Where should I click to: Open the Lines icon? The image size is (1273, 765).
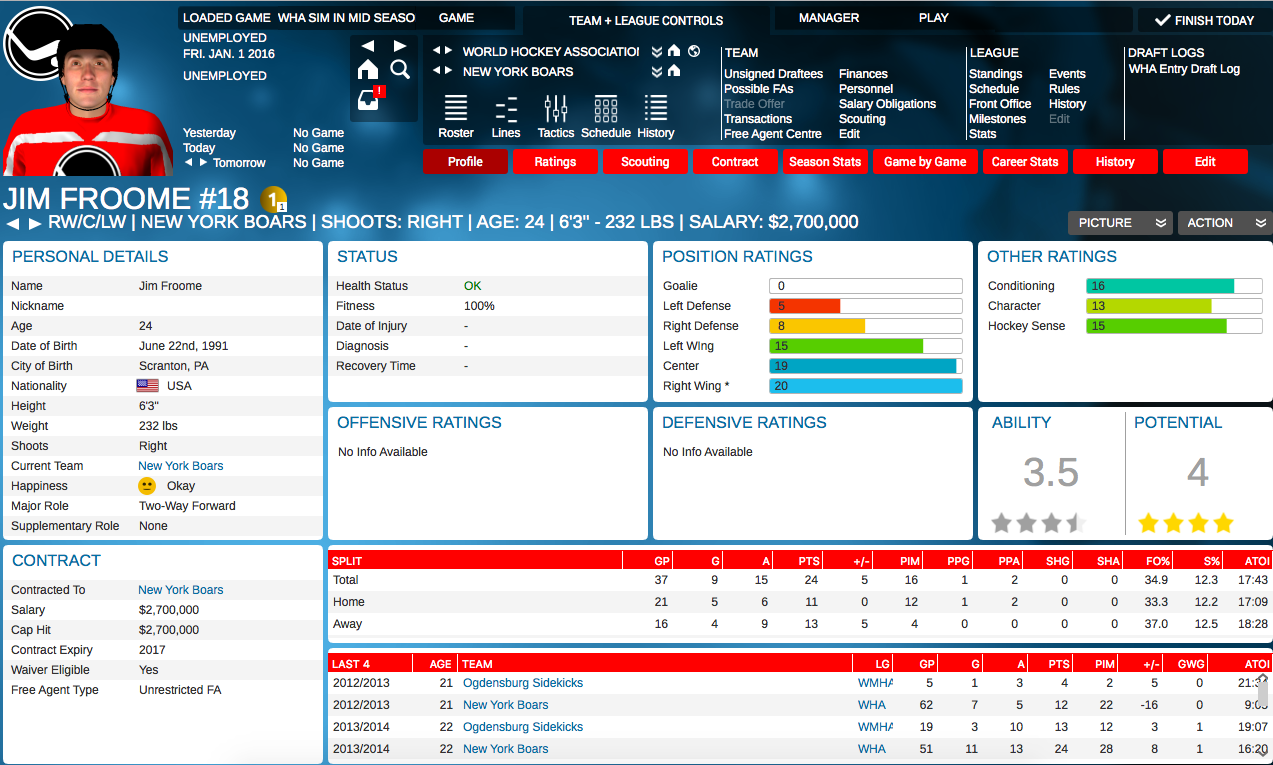505,110
